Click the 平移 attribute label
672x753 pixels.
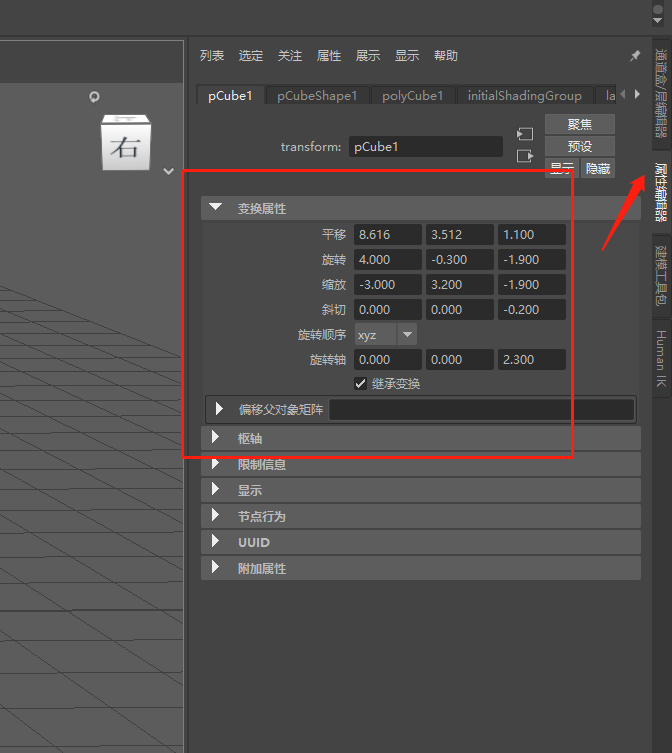coord(334,234)
